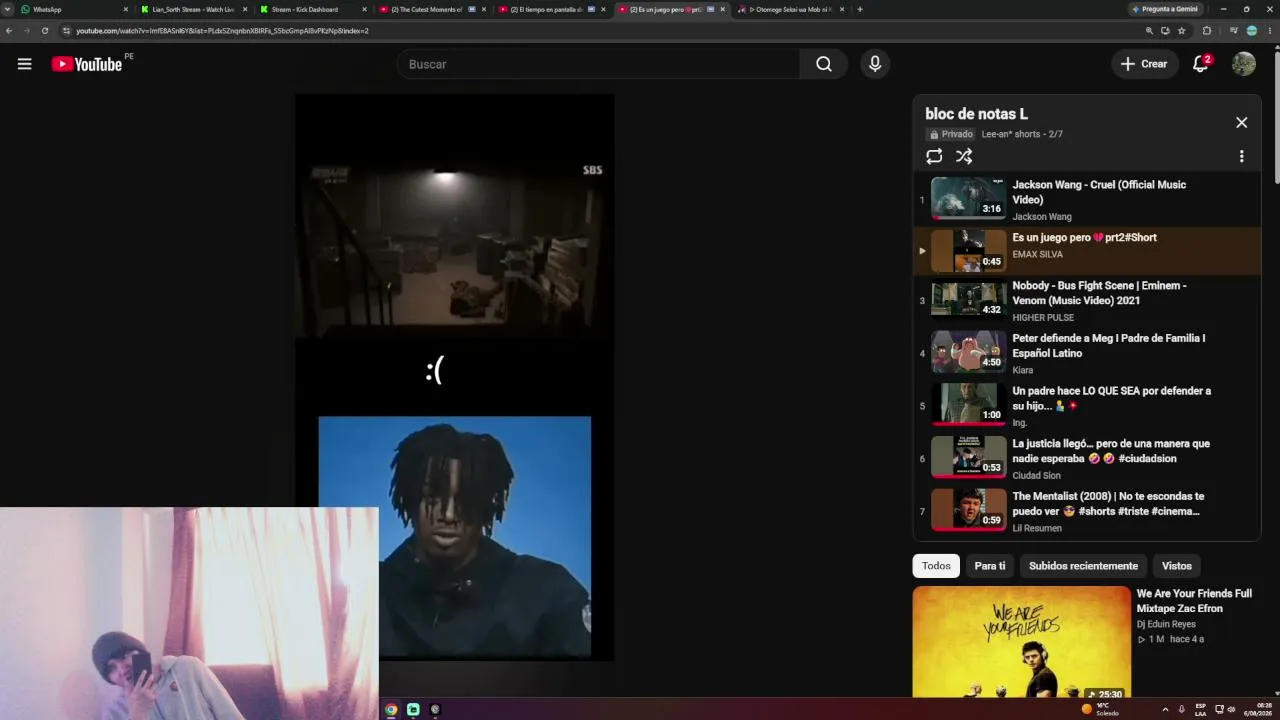Screen dimensions: 1280x720
Task: Open the green app in the taskbar
Action: pos(413,709)
